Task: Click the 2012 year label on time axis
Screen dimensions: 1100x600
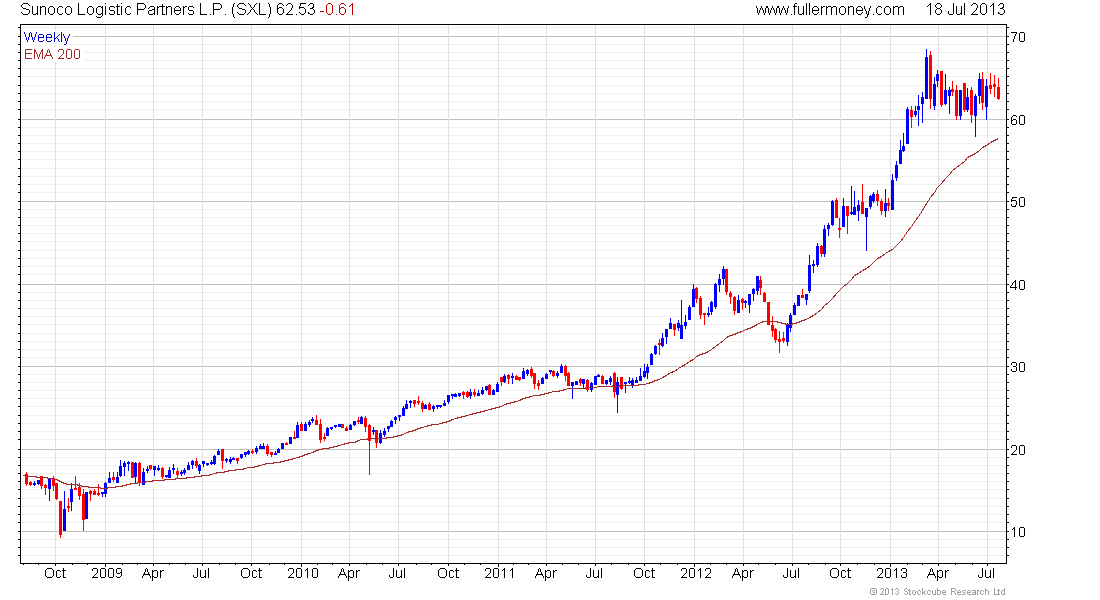Action: click(x=696, y=573)
